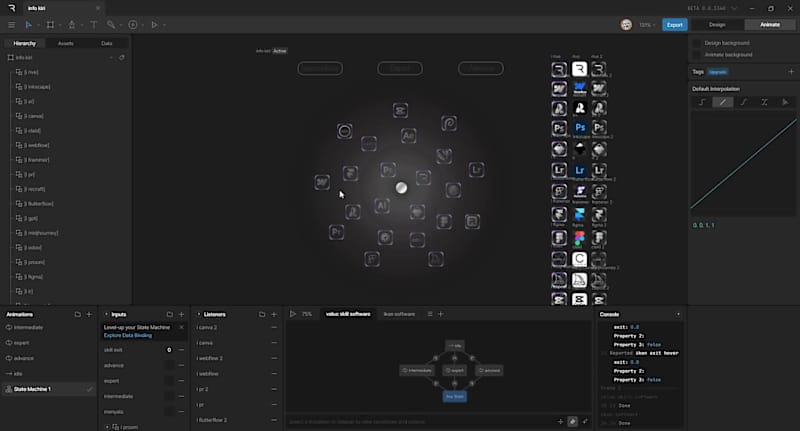Add a new input with plus
Viewport: 800px width, 431px height.
[x=181, y=314]
